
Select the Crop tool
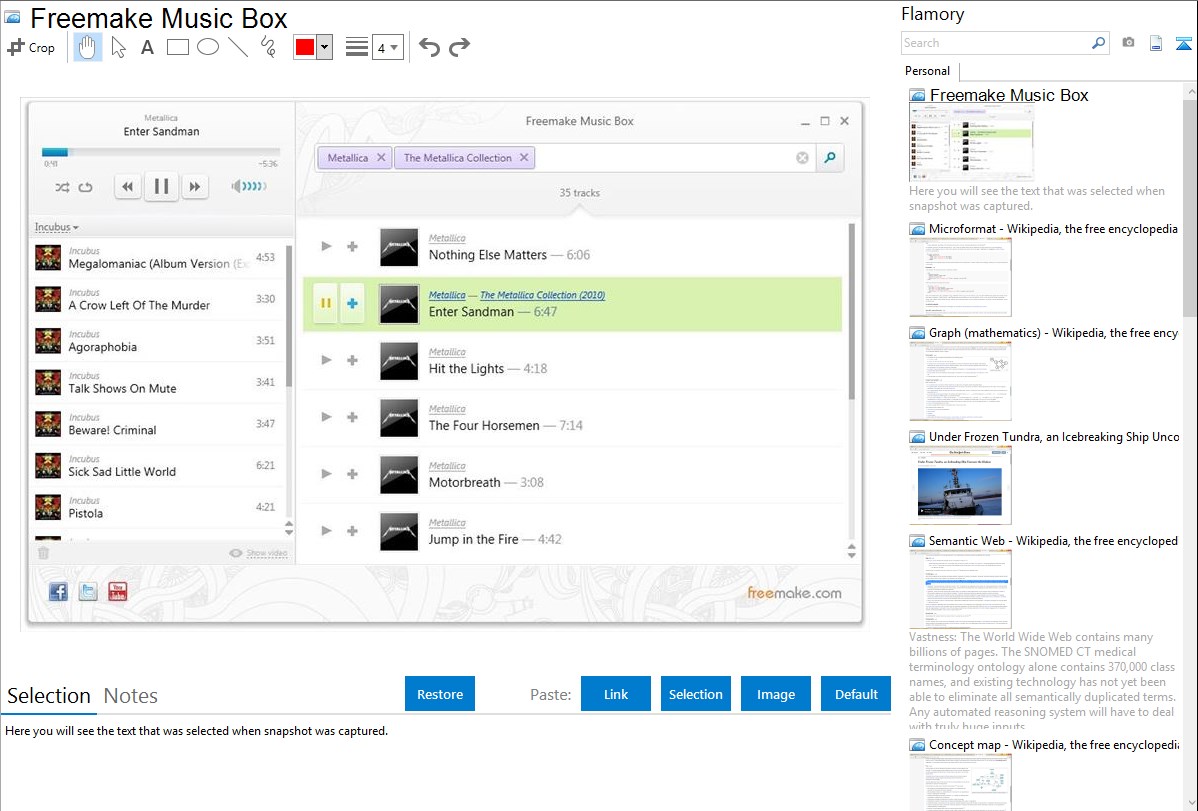coord(31,47)
